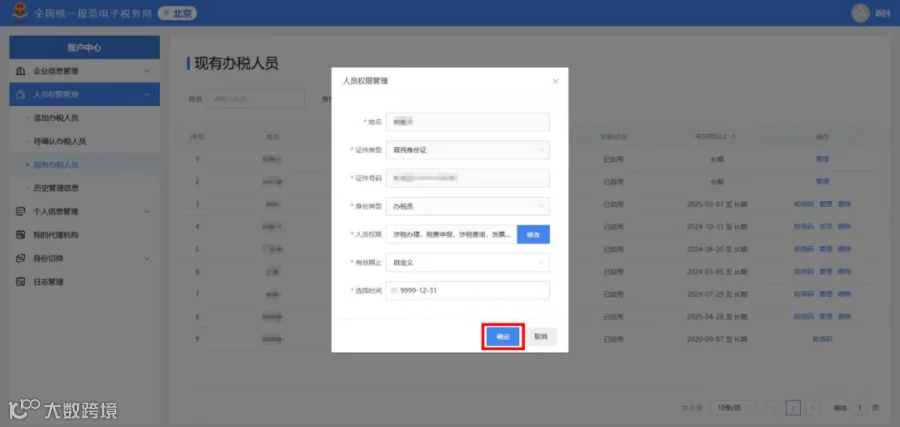Click 删除 in the 2024-10-31 row
The height and width of the screenshot is (427, 900).
[844, 226]
